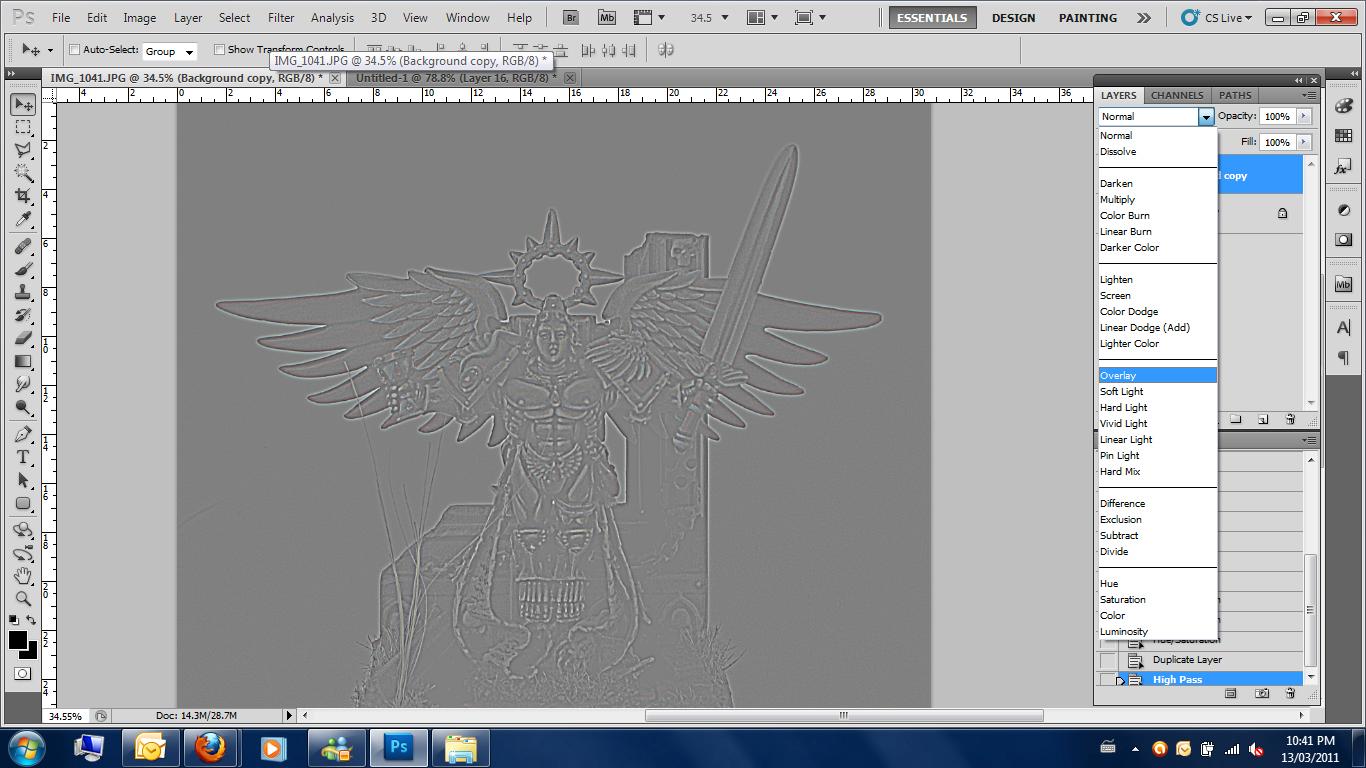This screenshot has height=768, width=1366.
Task: Select the Healing Brush tool
Action: click(x=23, y=246)
